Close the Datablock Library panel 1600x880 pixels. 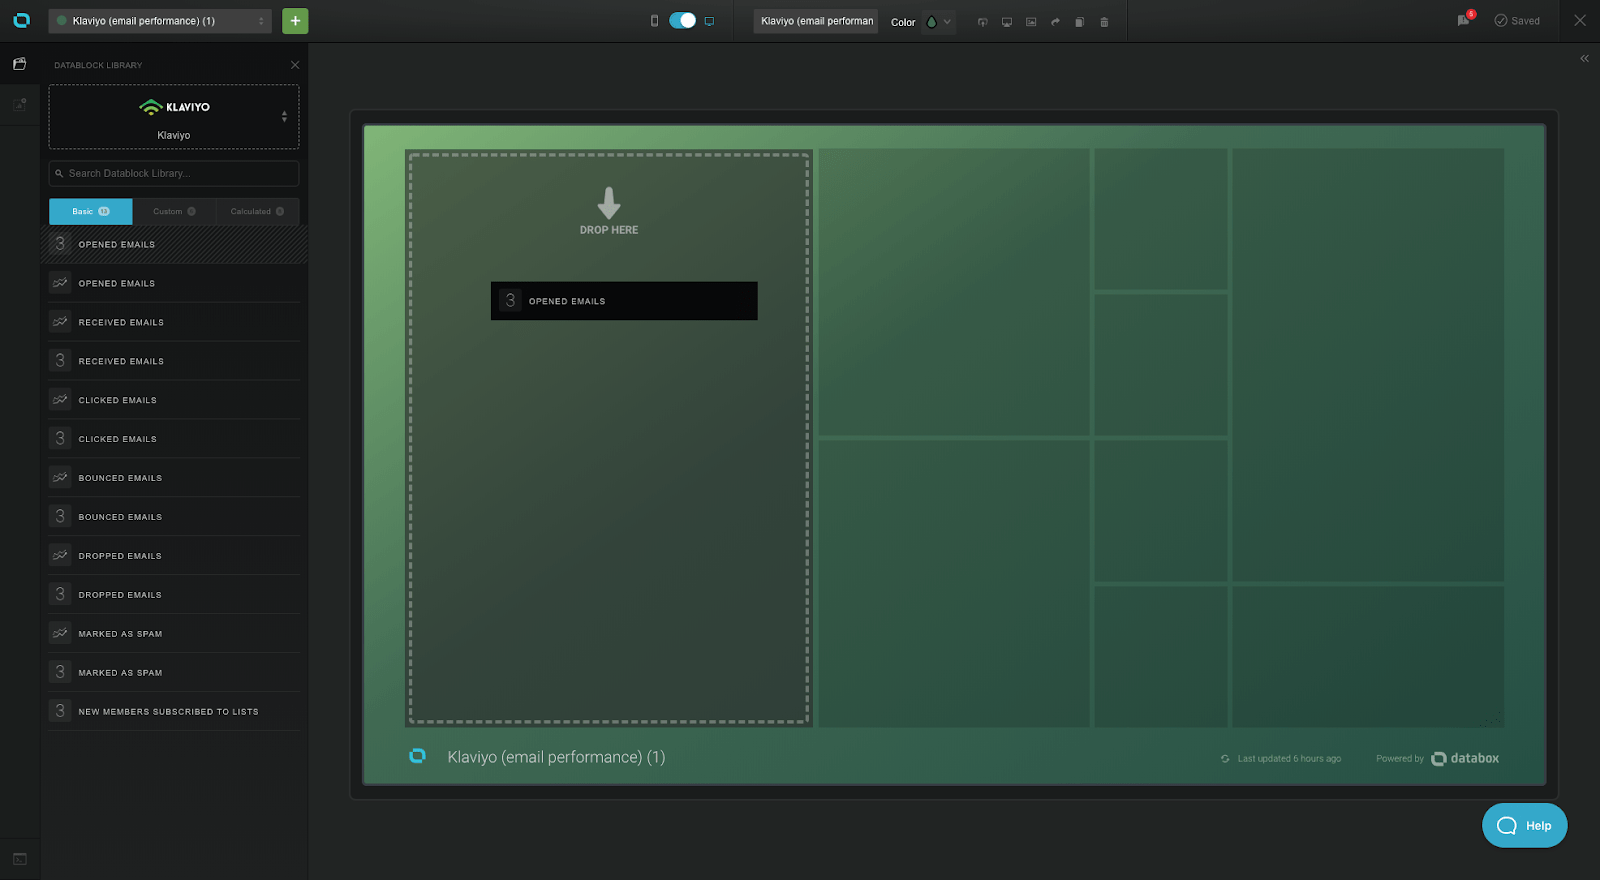295,65
